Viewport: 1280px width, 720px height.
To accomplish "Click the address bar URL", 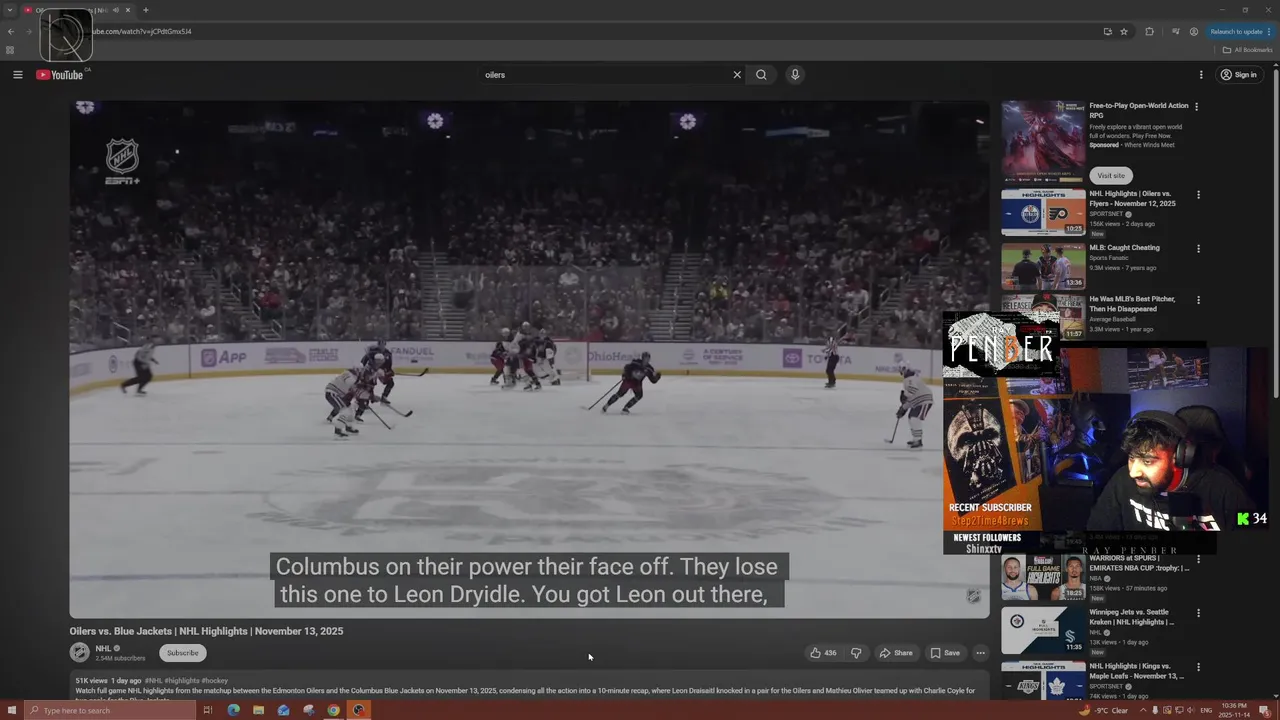I will coord(142,31).
